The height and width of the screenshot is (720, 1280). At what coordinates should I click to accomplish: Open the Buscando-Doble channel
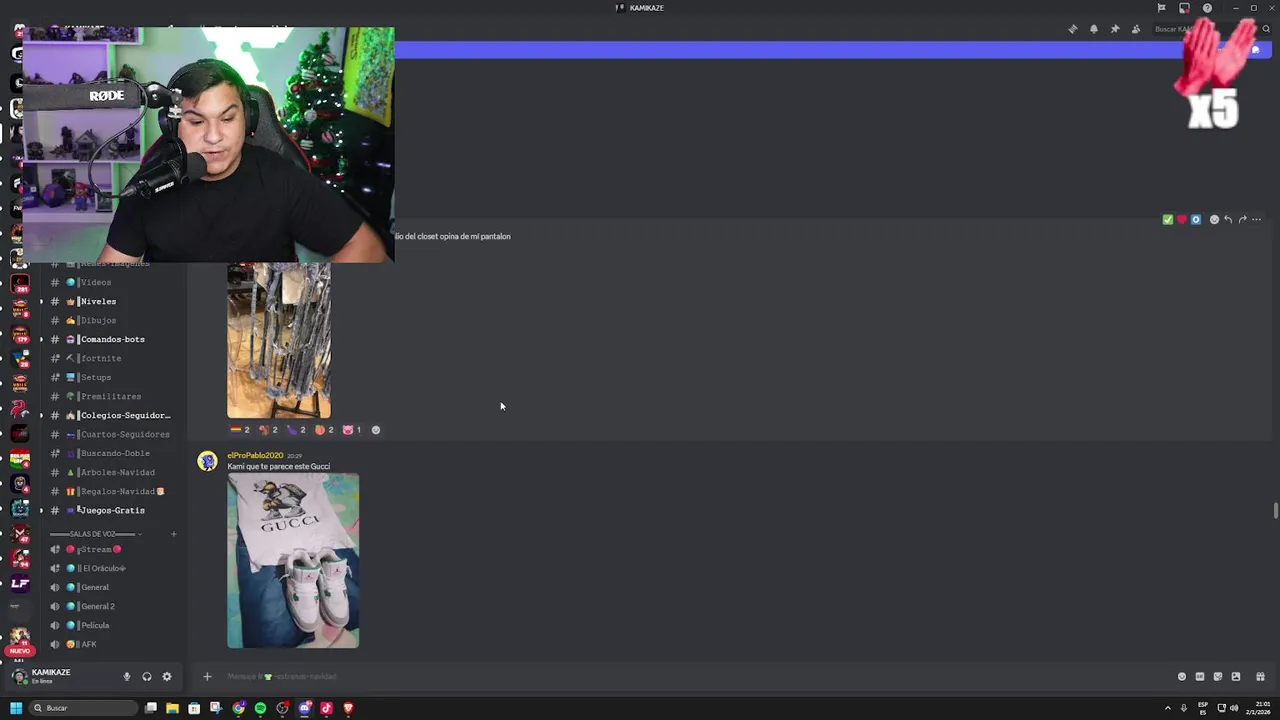tap(114, 454)
